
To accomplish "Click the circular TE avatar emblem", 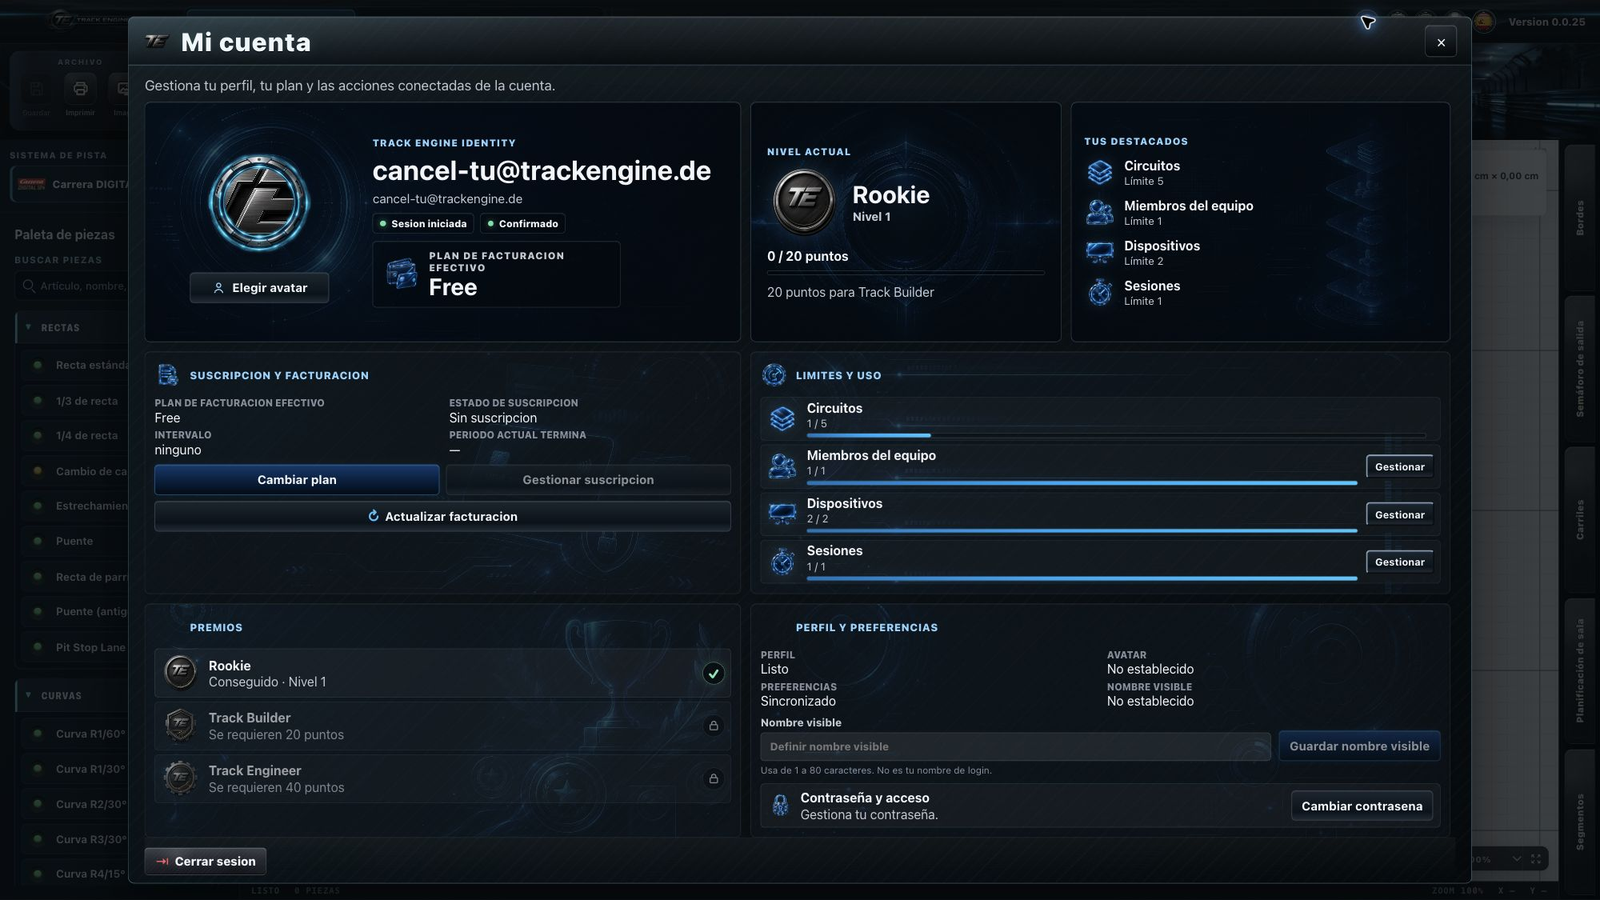I will pyautogui.click(x=259, y=203).
